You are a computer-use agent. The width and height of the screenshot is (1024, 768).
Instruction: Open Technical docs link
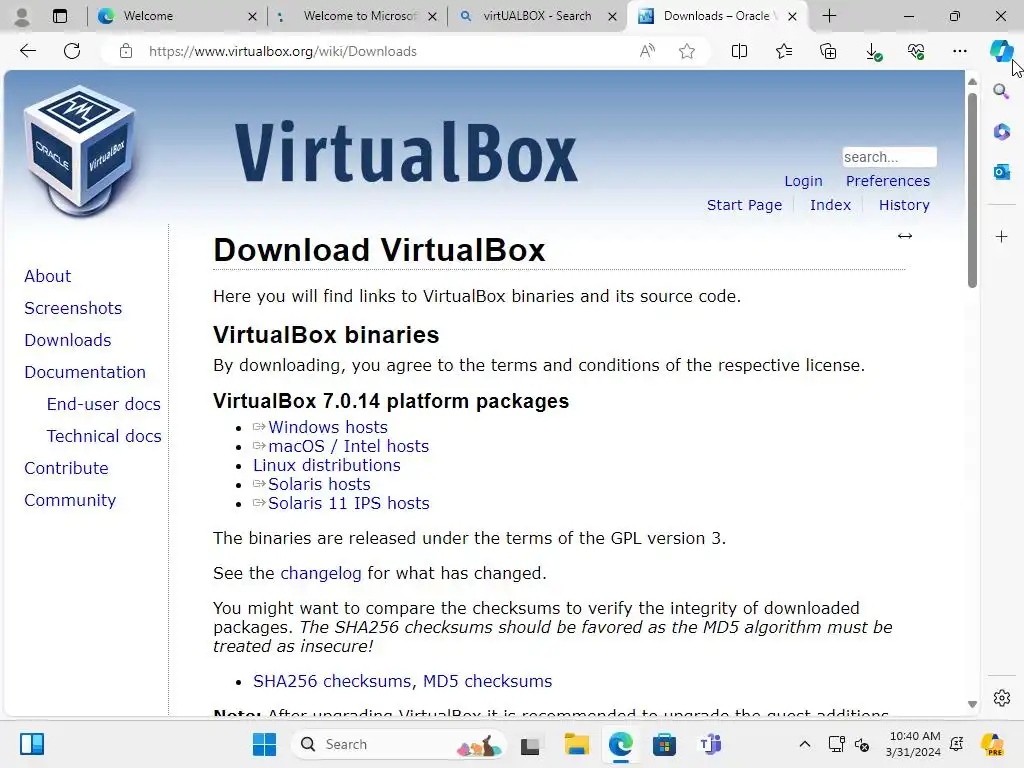pos(104,436)
